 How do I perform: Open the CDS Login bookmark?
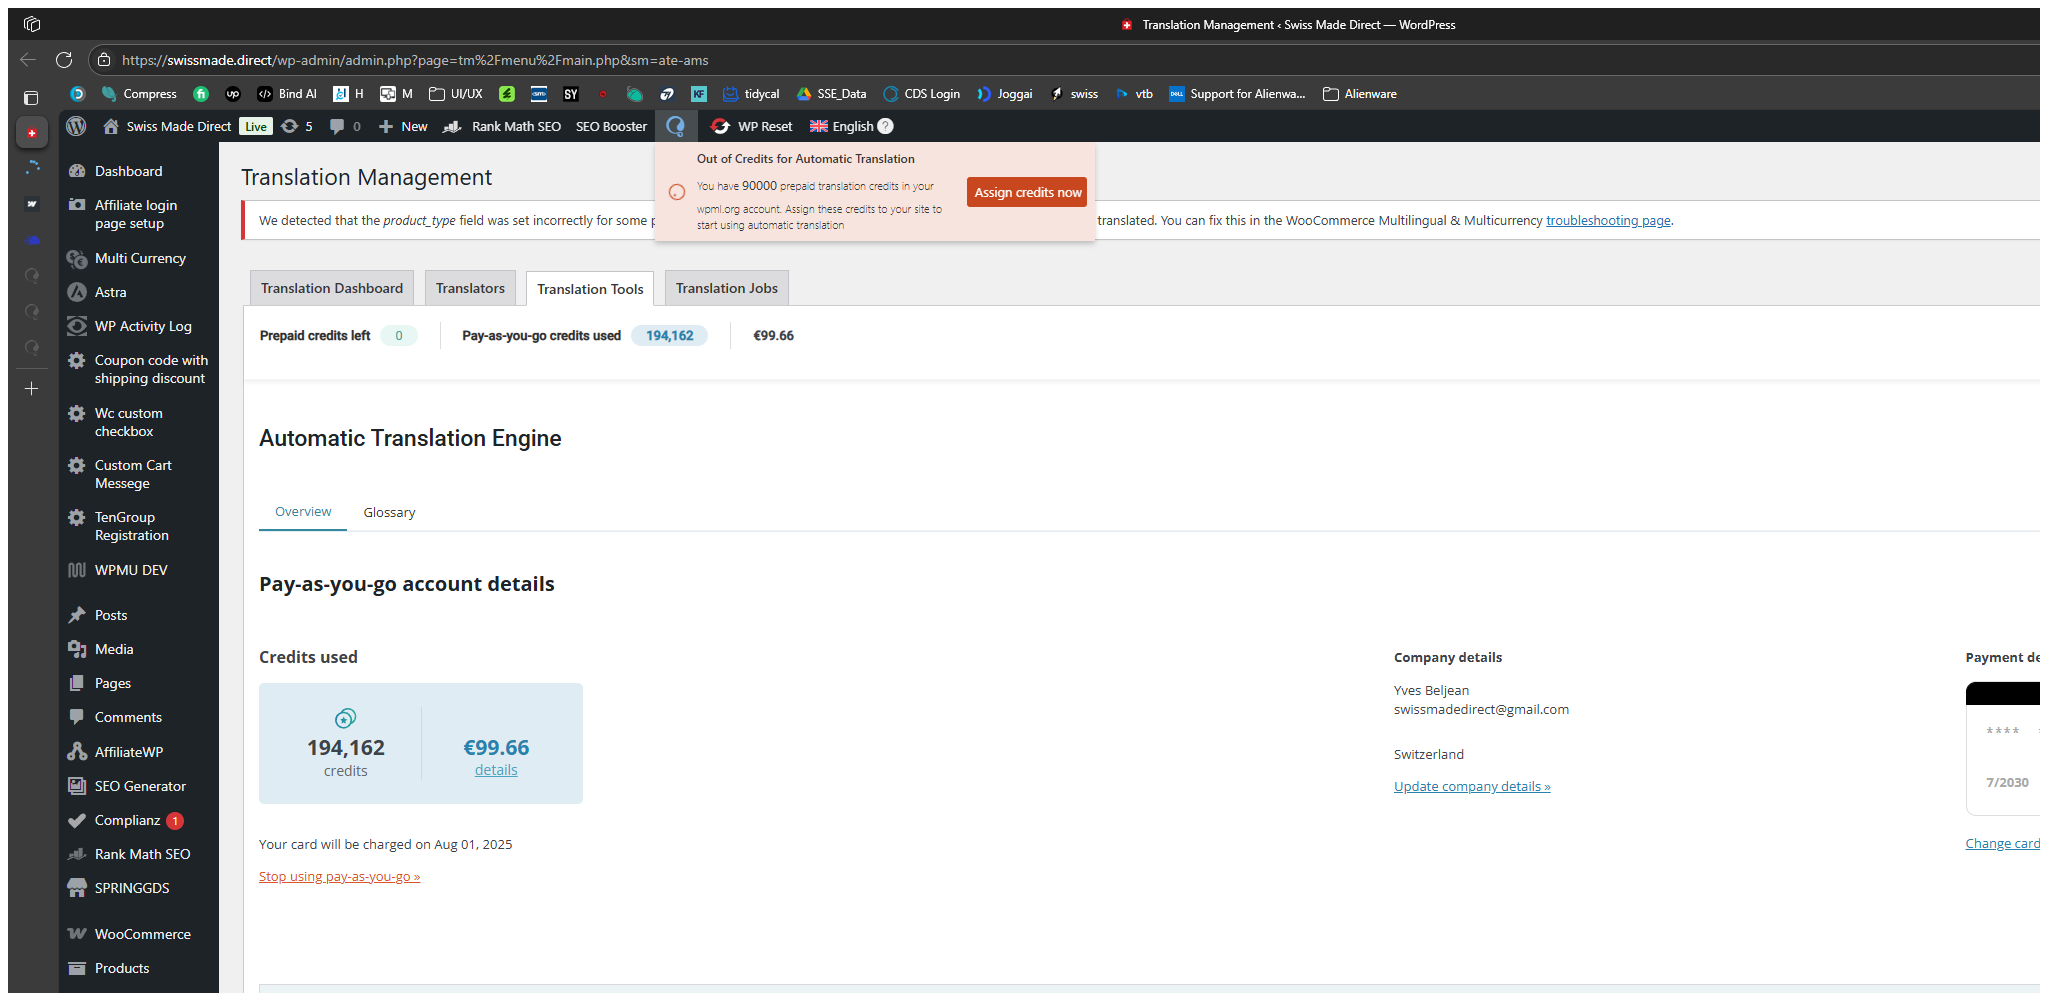pyautogui.click(x=921, y=94)
